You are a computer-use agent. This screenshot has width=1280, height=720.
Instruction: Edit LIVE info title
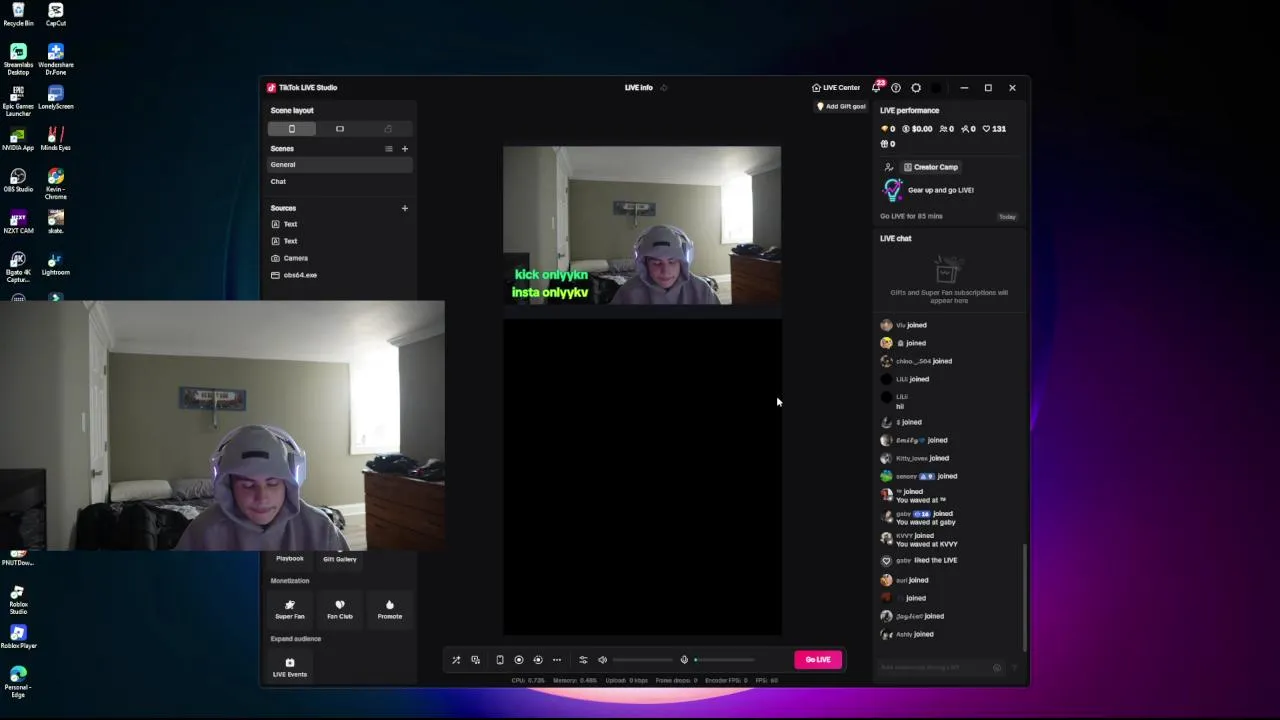[664, 88]
